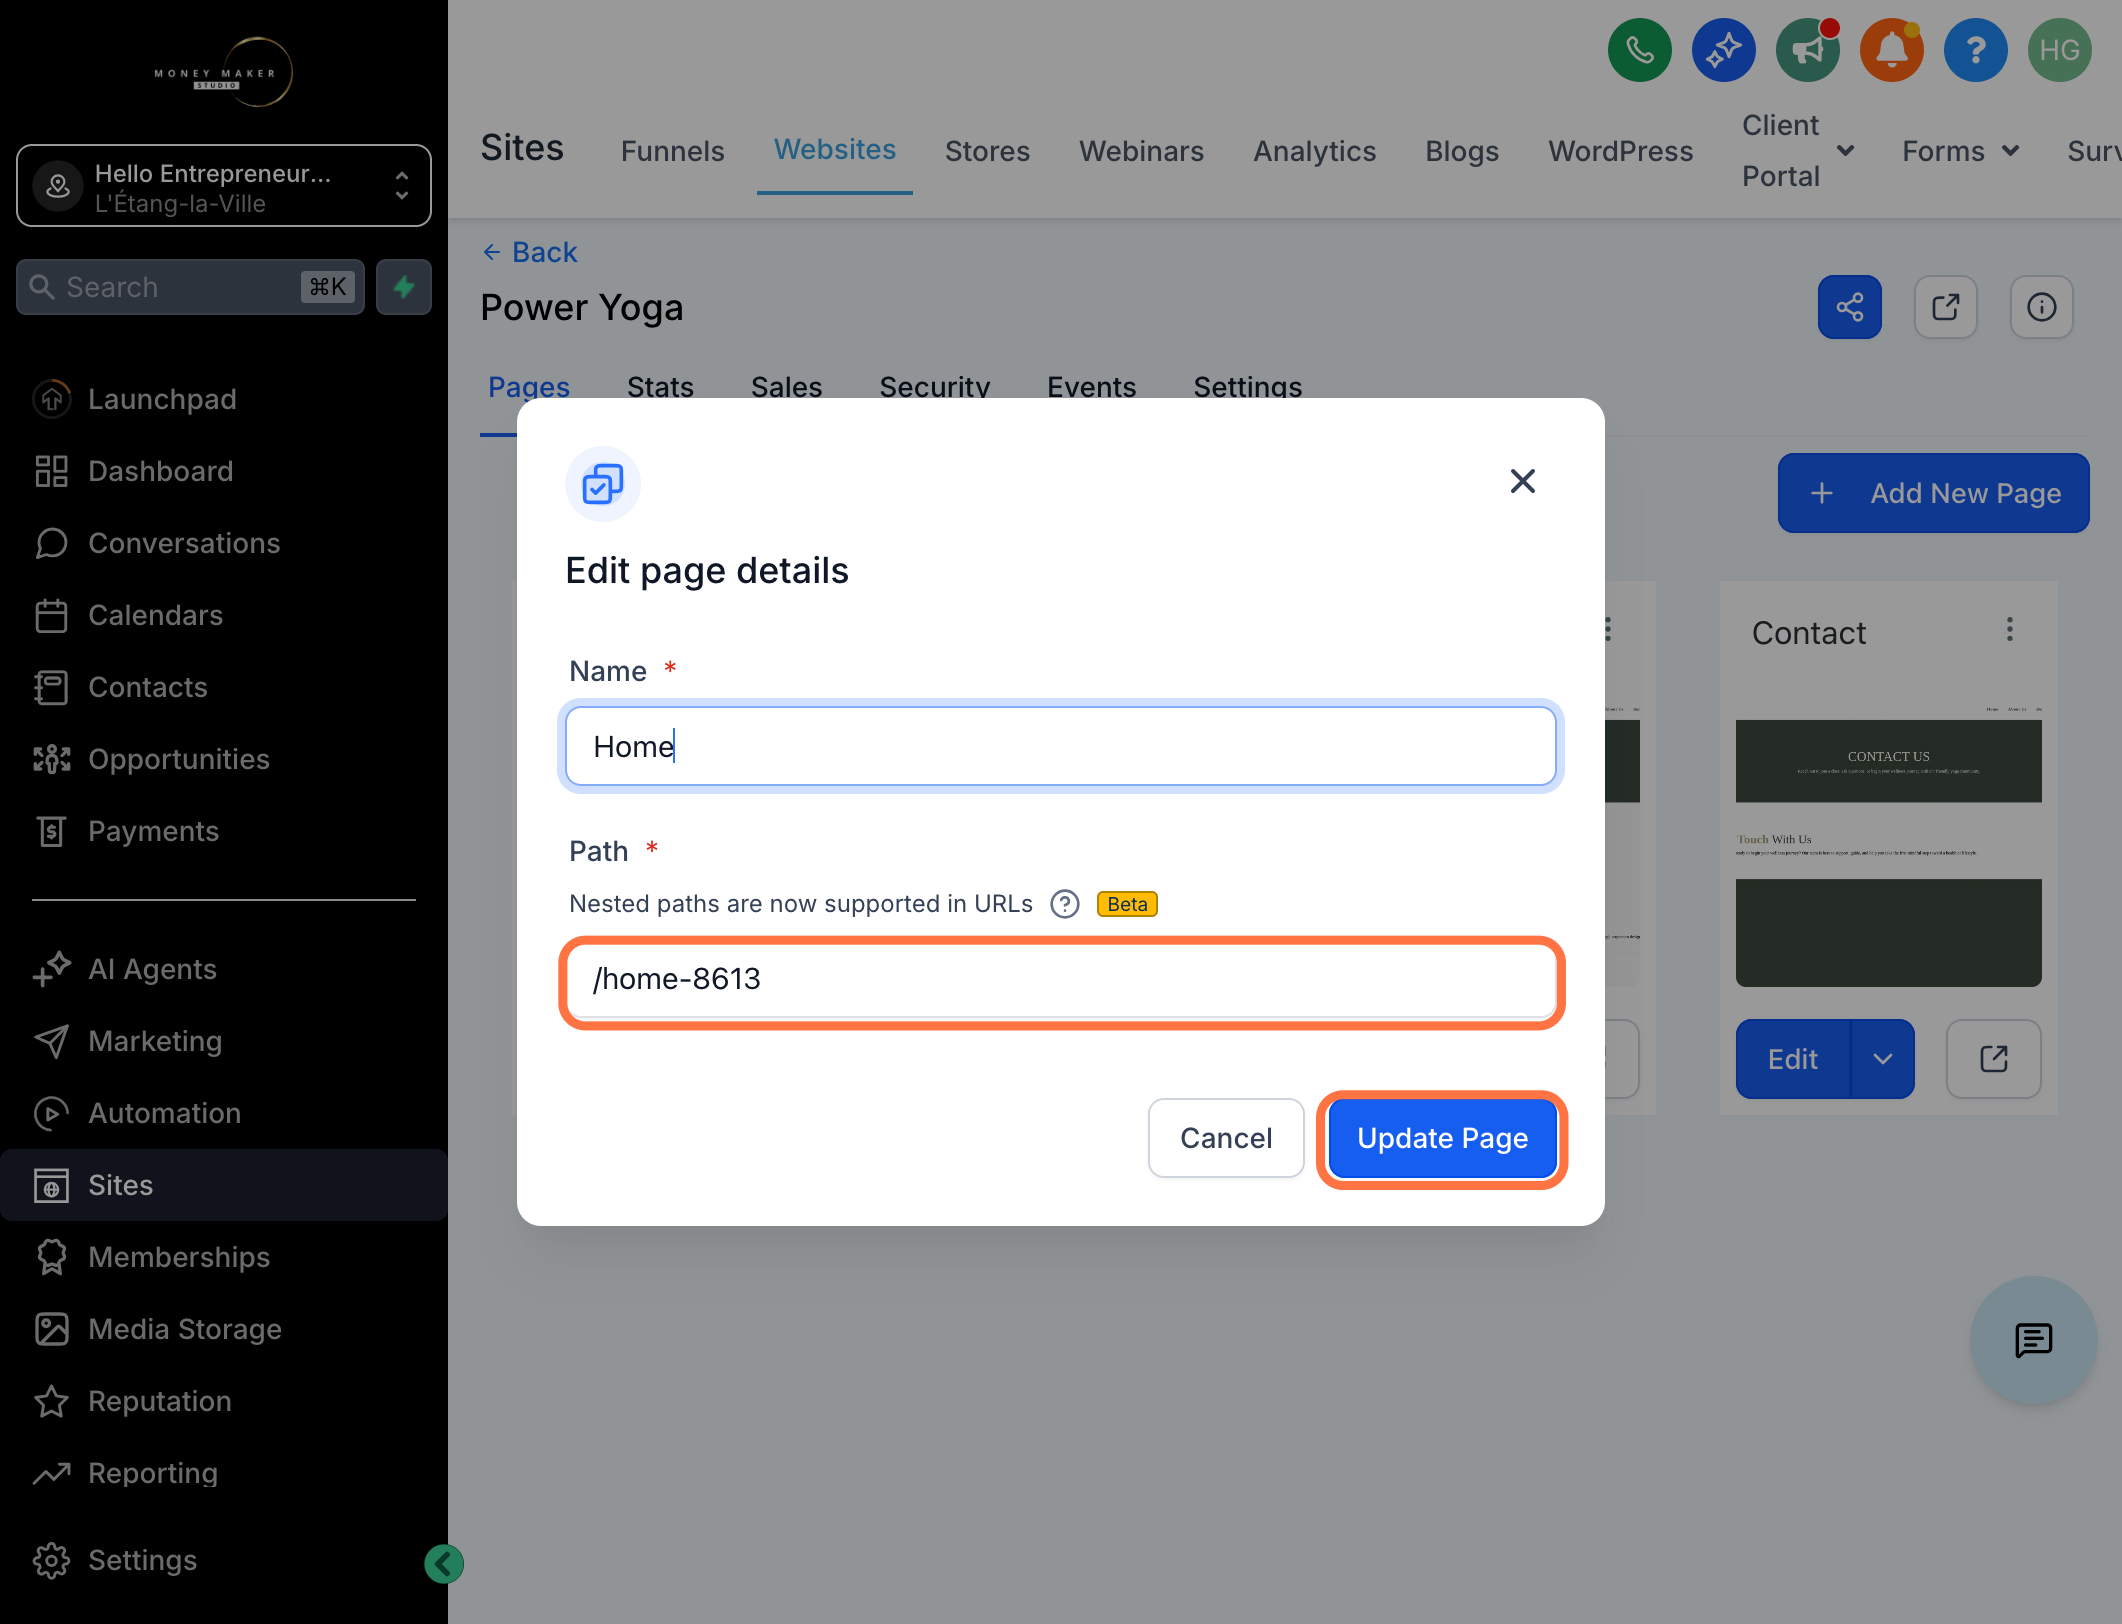
Task: Focus the Name input field
Action: (1060, 747)
